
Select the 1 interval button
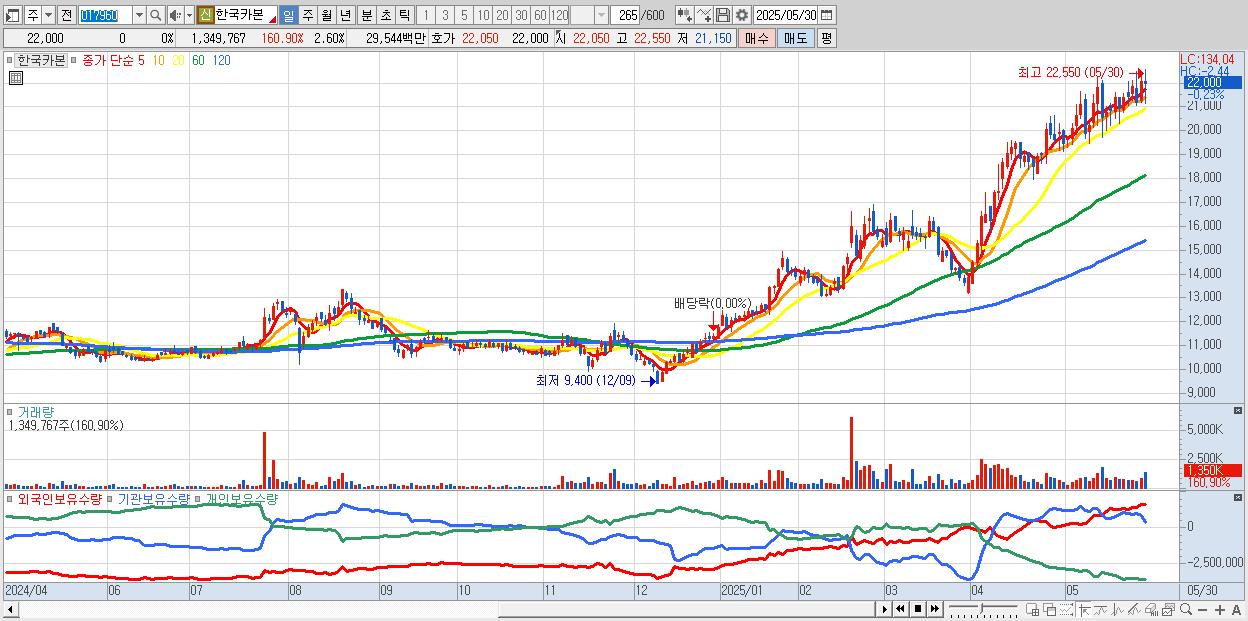pyautogui.click(x=426, y=15)
